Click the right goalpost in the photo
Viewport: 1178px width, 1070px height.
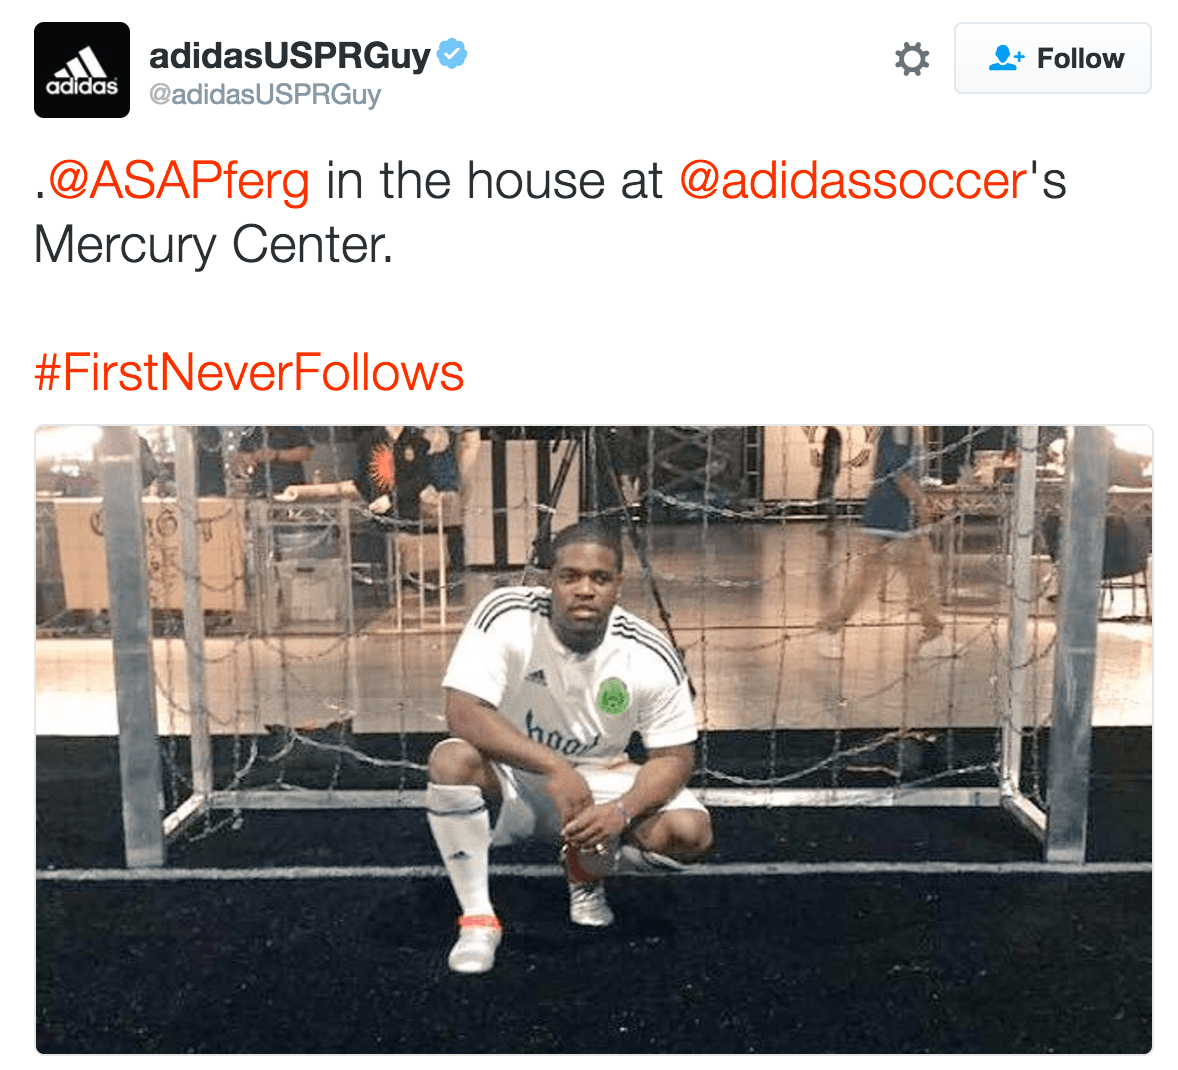1076,646
